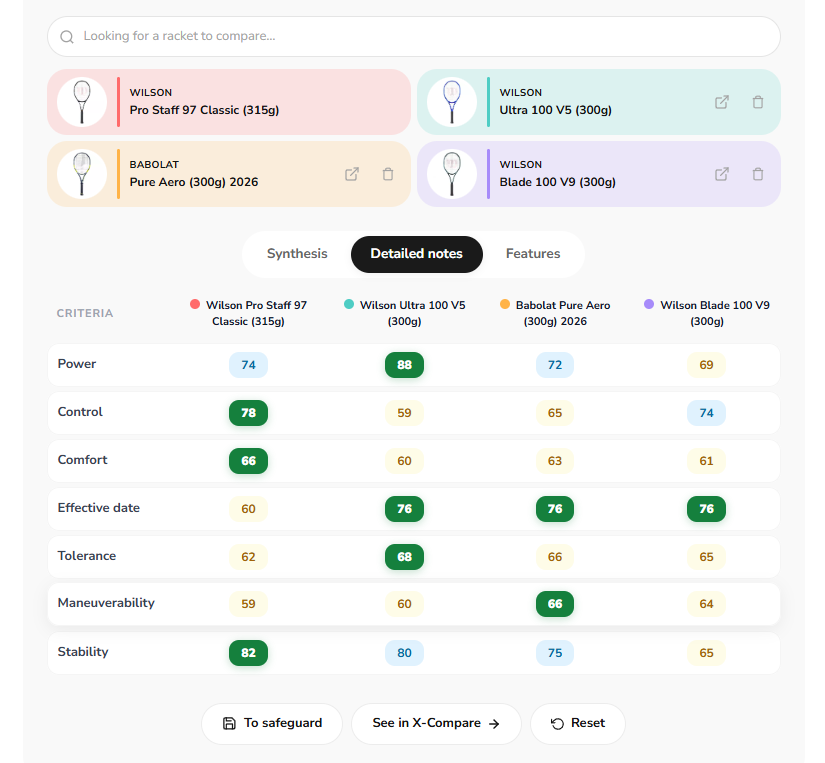Click See in X-Compare button
Viewport: 825px width, 763px height.
tap(436, 724)
